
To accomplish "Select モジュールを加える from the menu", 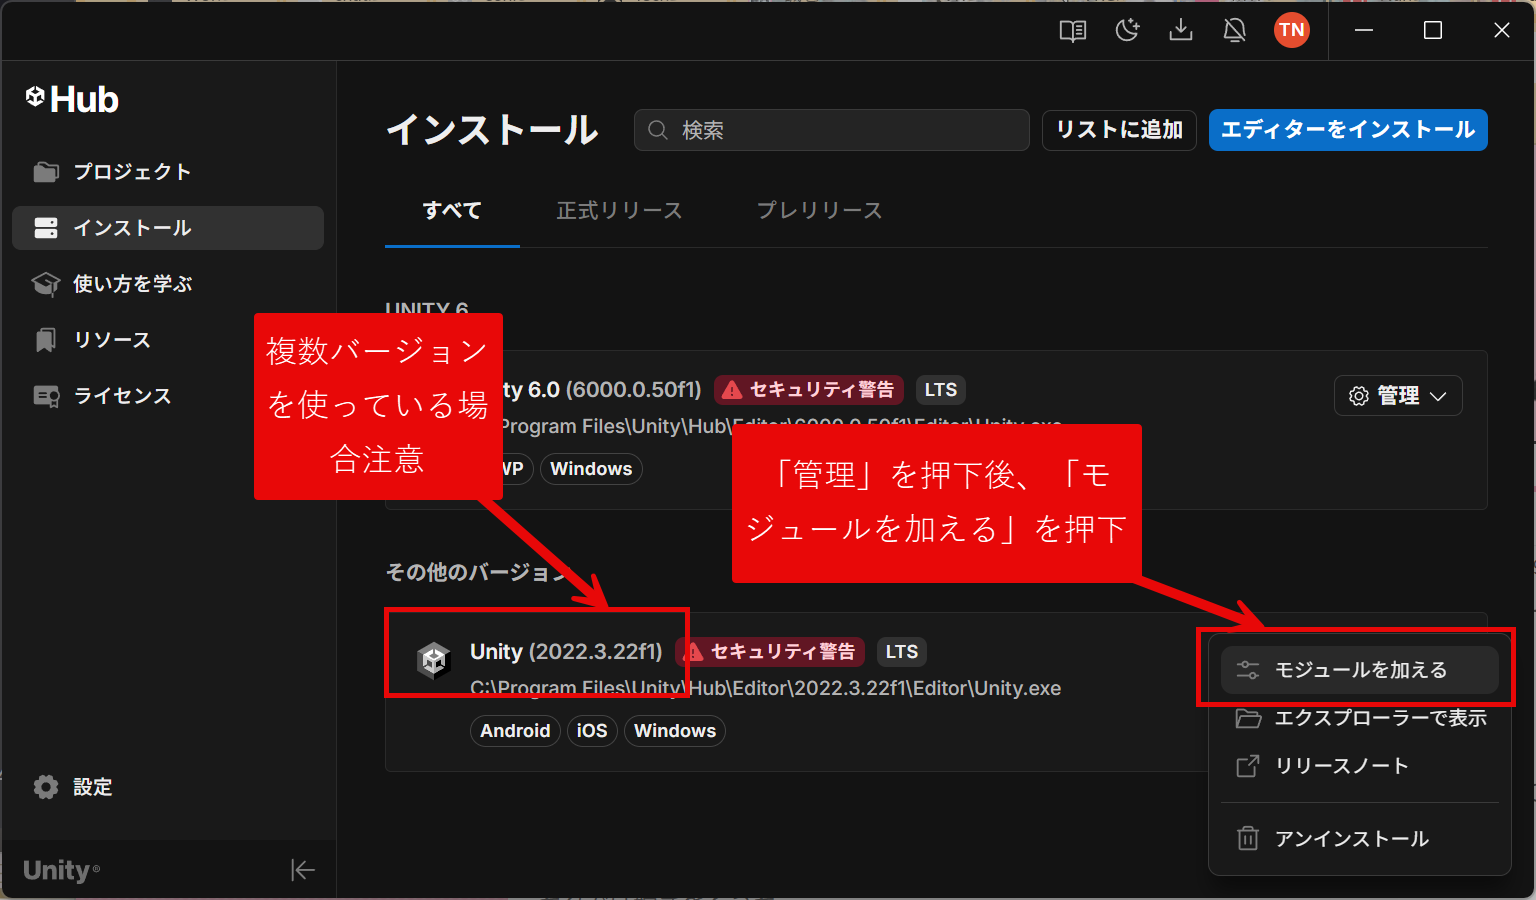I will [1359, 670].
